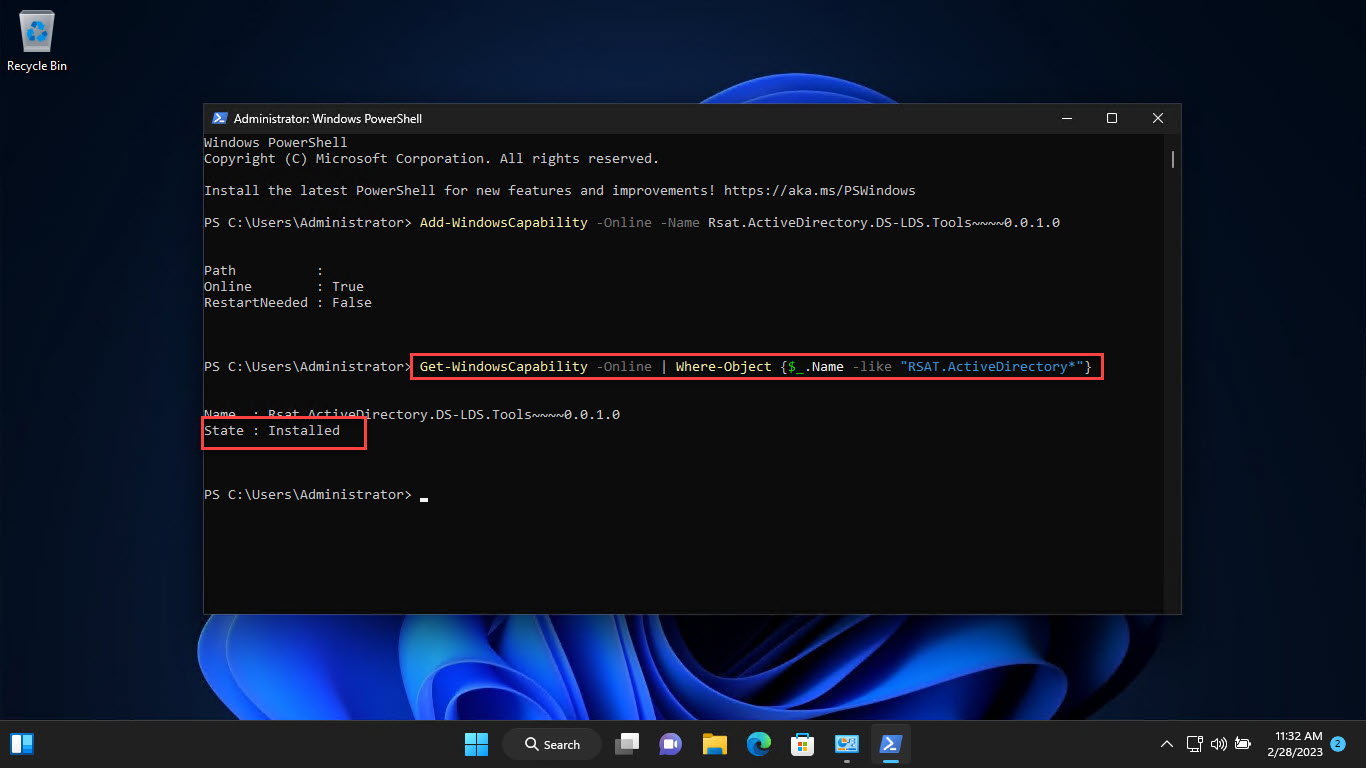The image size is (1366, 768).
Task: Open Microsoft Edge from the taskbar
Action: (758, 744)
